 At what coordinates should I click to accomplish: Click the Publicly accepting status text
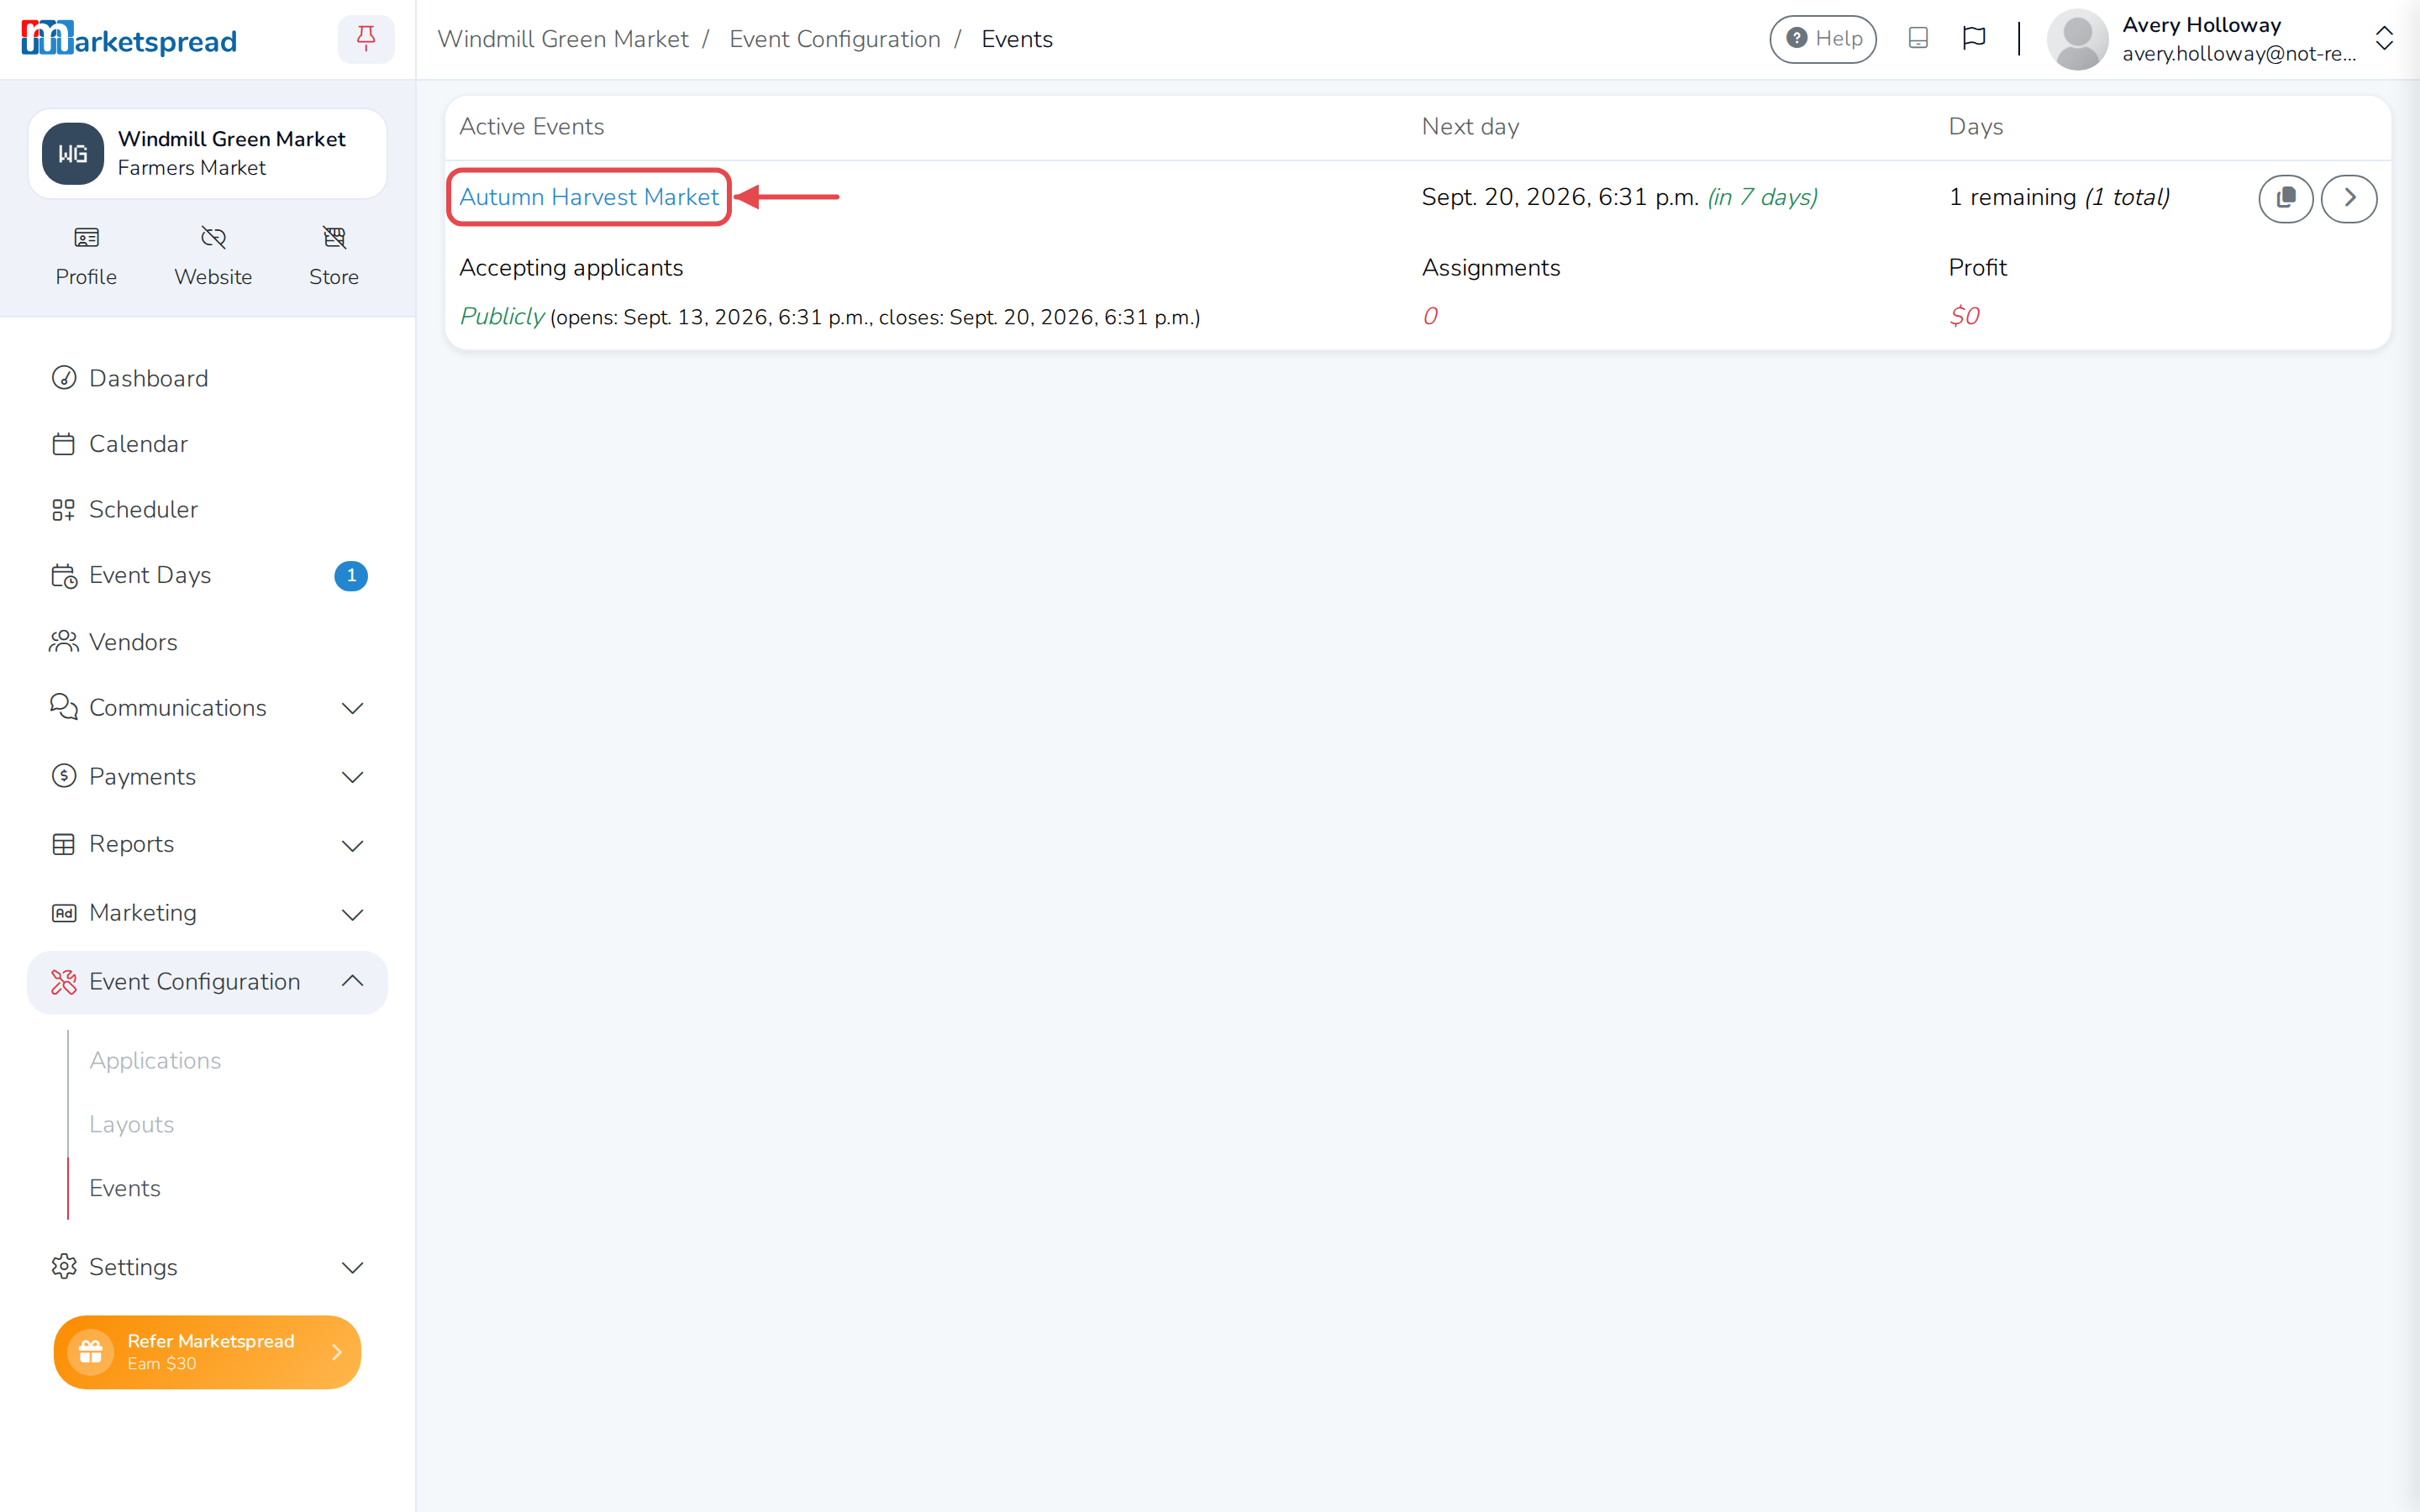click(502, 316)
